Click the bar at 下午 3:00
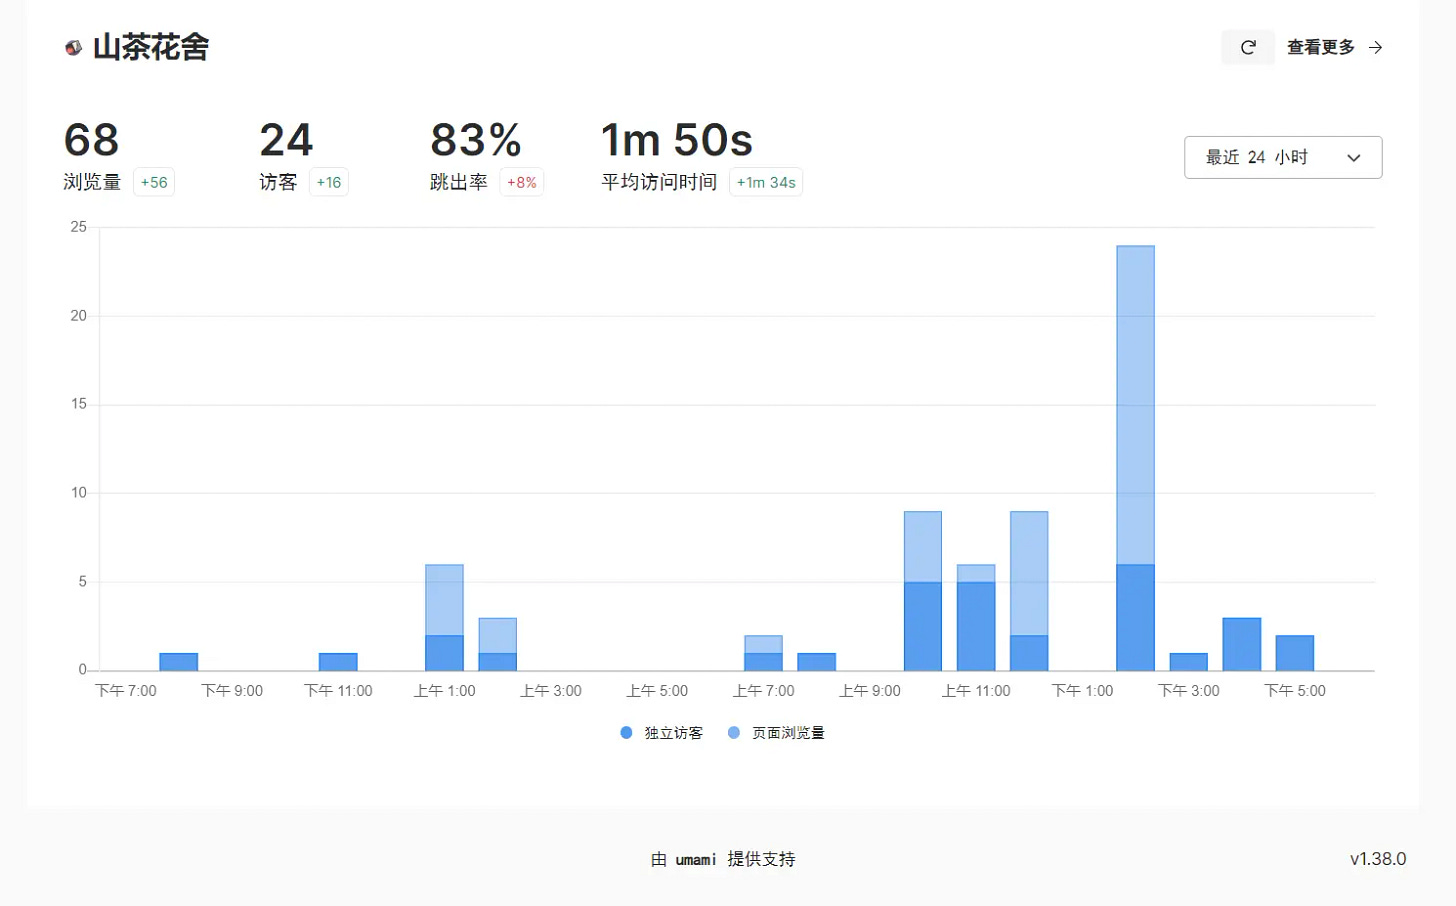 pyautogui.click(x=1189, y=662)
